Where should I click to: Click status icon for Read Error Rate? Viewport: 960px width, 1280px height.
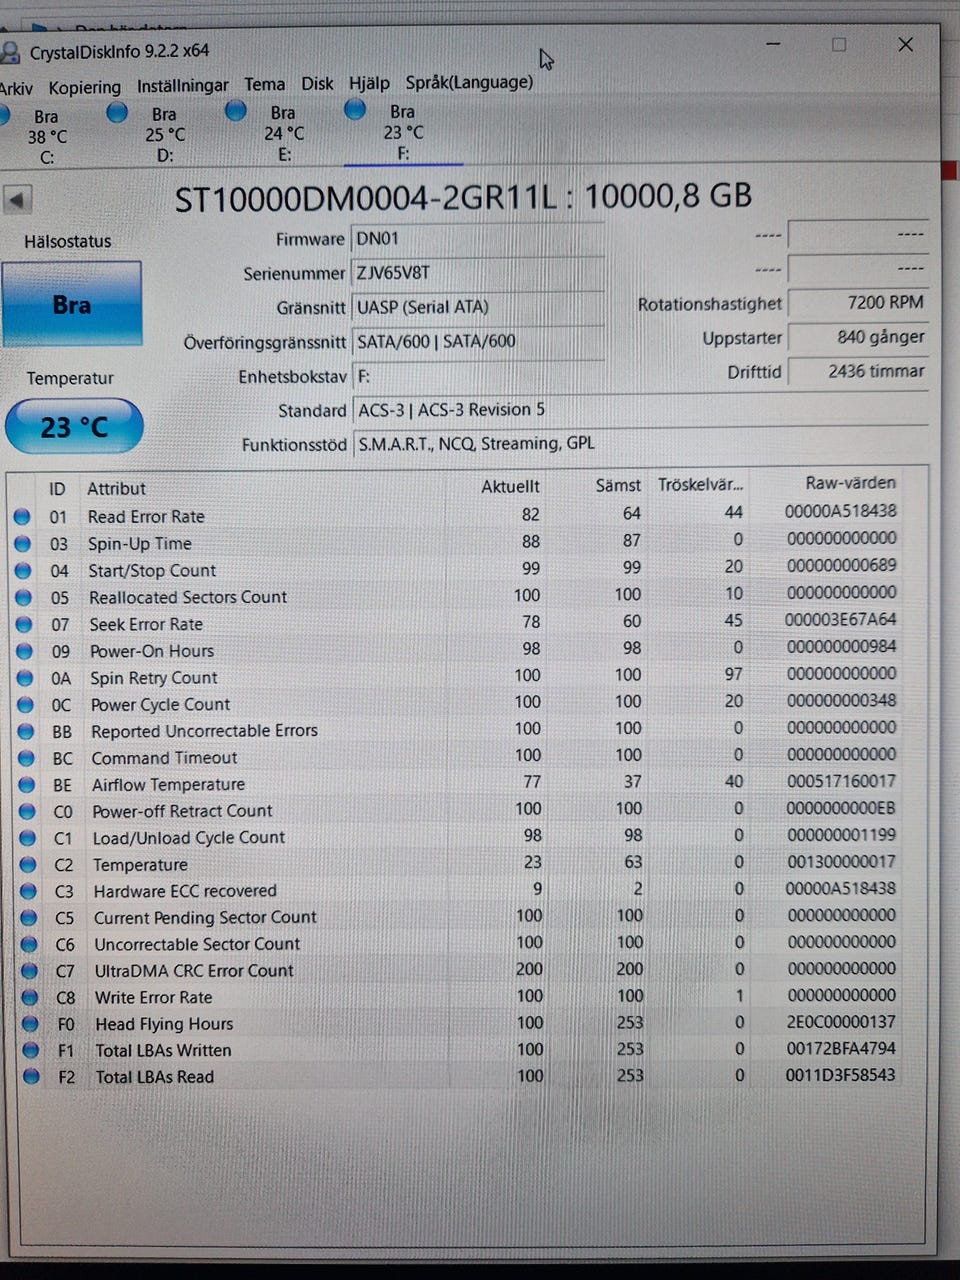[x=22, y=517]
